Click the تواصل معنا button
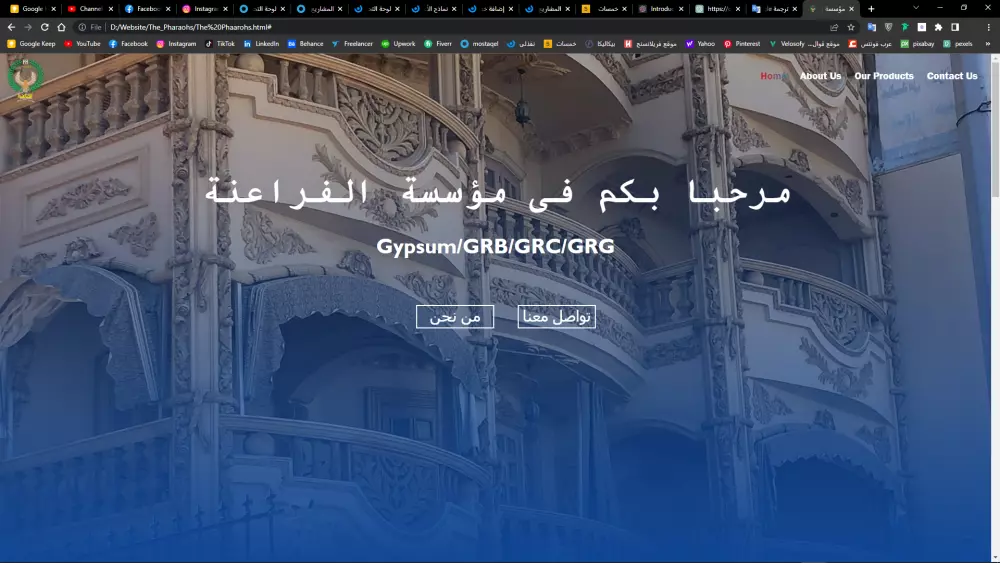Screen dimensions: 1000x563 click(x=556, y=317)
